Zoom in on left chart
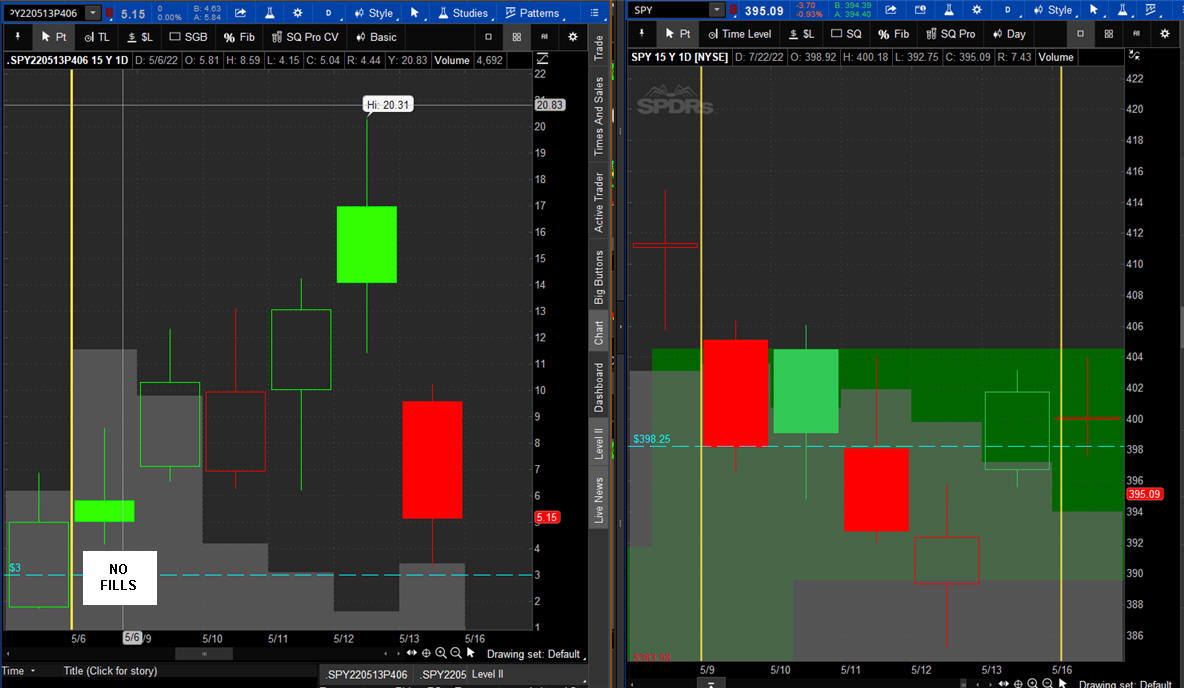Viewport: 1184px width, 688px height. [x=441, y=653]
